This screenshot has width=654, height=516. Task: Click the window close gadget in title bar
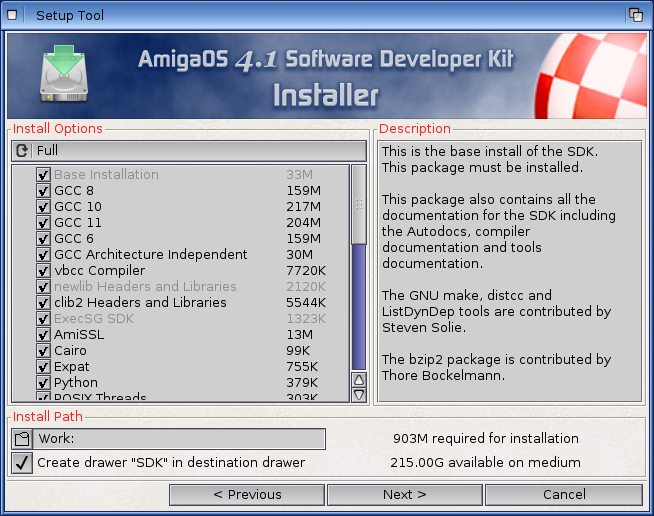click(x=12, y=15)
